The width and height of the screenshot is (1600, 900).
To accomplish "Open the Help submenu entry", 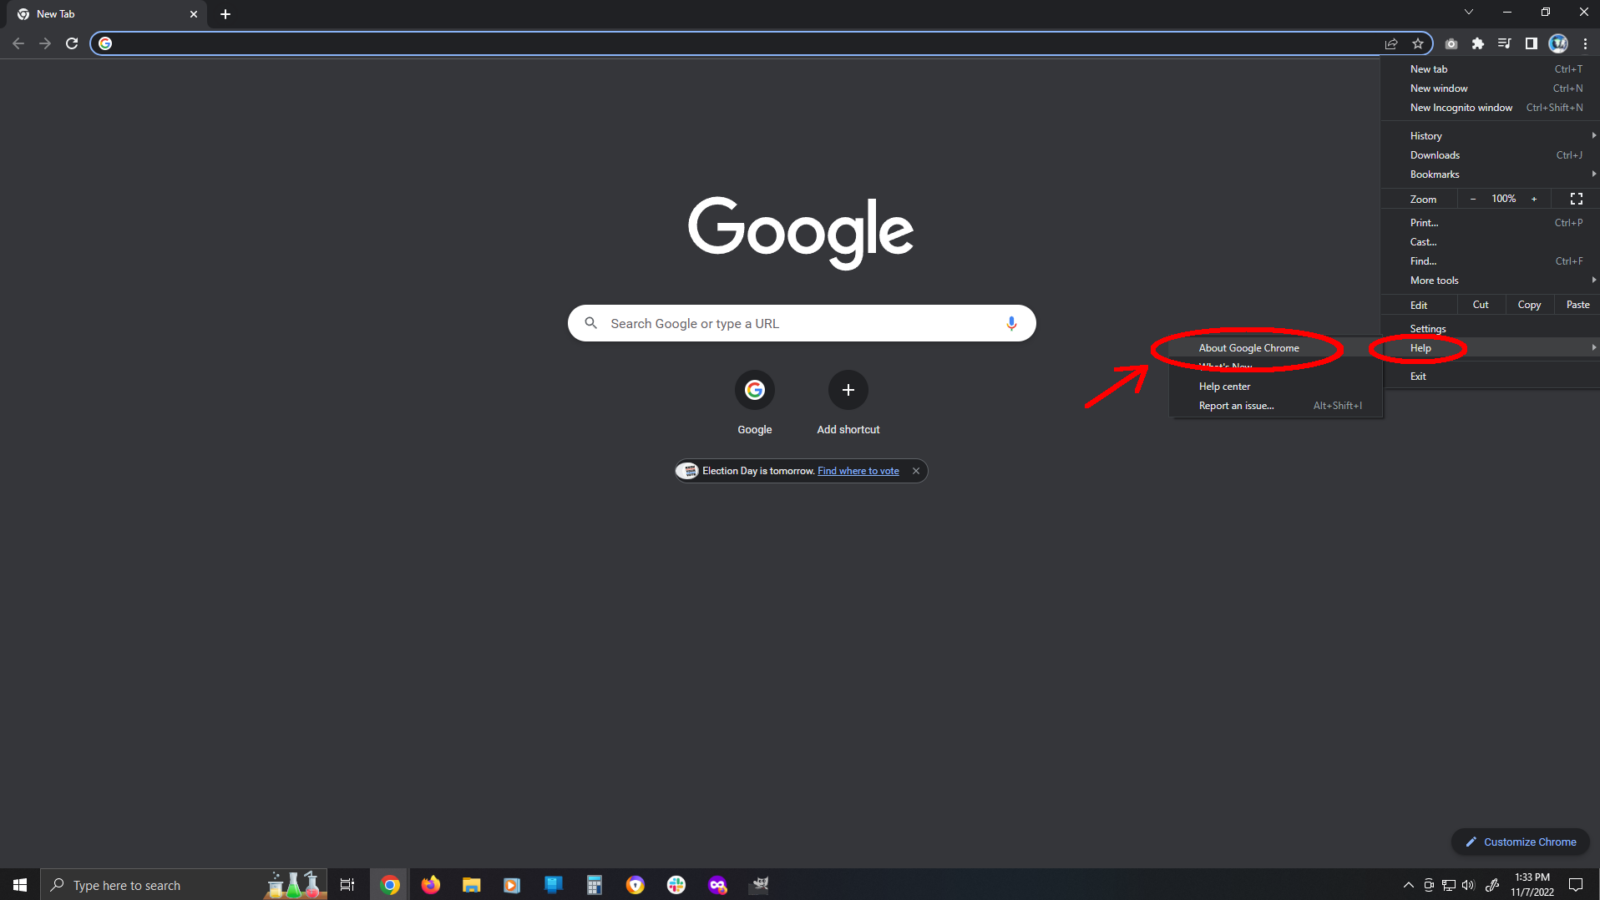I will tap(1420, 347).
